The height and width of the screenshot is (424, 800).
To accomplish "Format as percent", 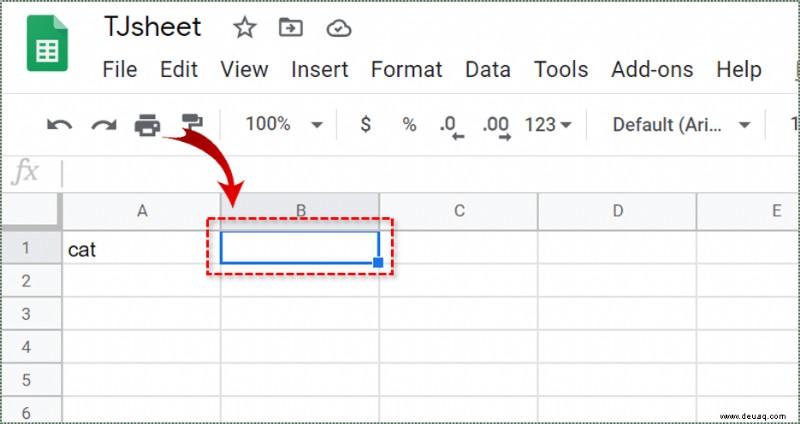I will tap(409, 124).
